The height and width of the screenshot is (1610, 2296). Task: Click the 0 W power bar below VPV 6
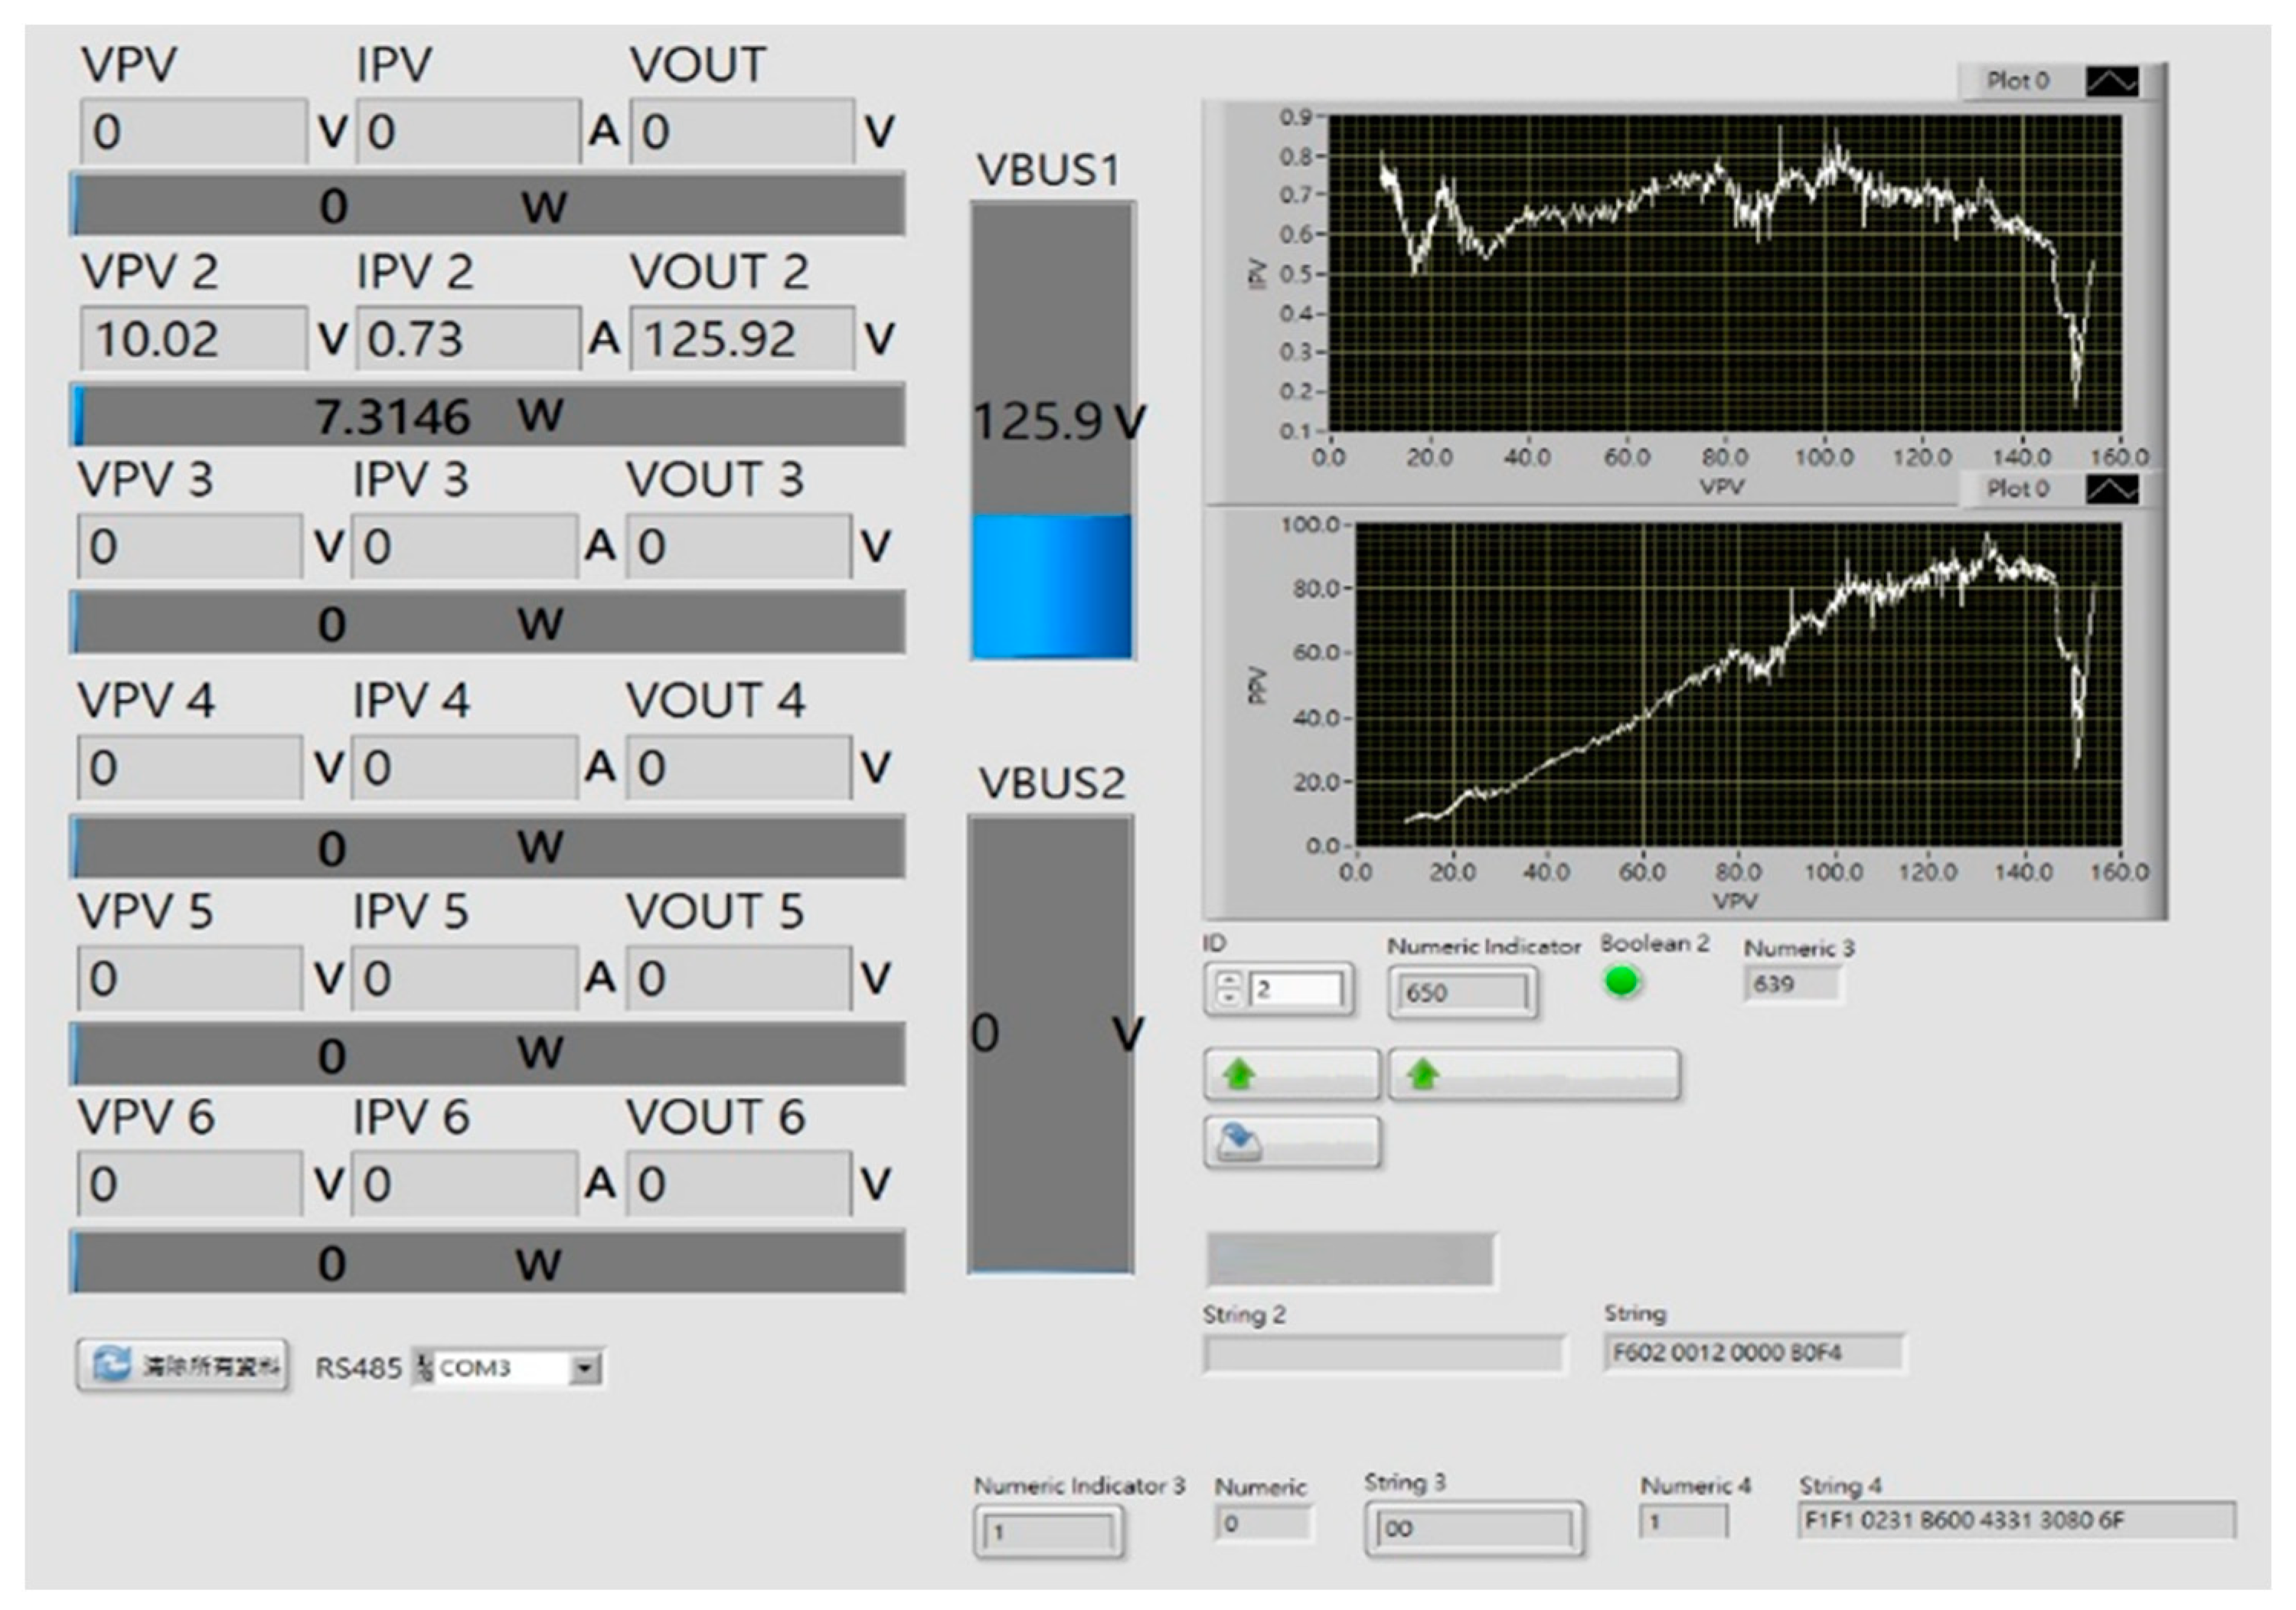point(488,1262)
